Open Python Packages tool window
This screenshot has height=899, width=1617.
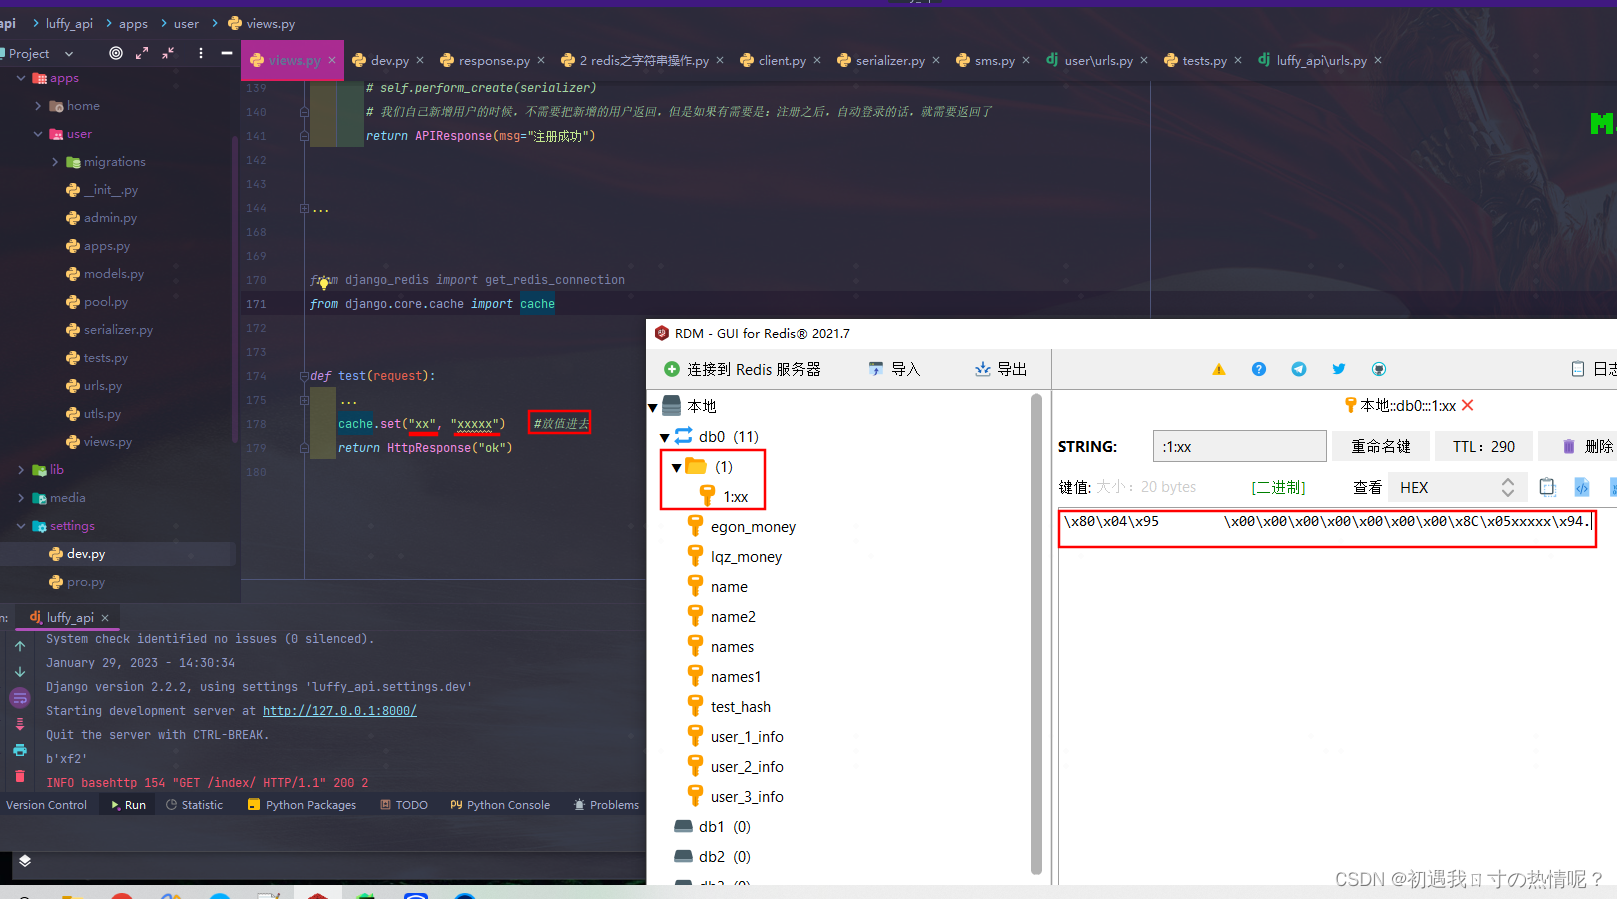click(302, 805)
